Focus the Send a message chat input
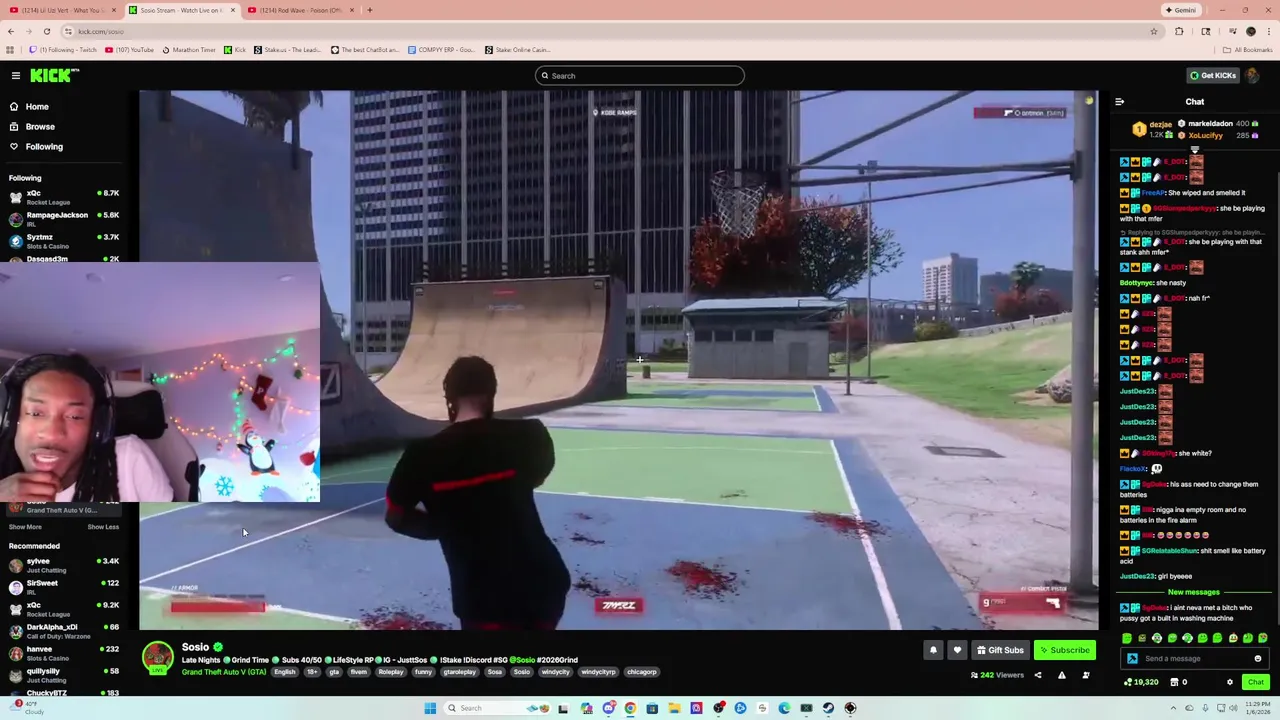The height and width of the screenshot is (720, 1280). click(x=1195, y=658)
